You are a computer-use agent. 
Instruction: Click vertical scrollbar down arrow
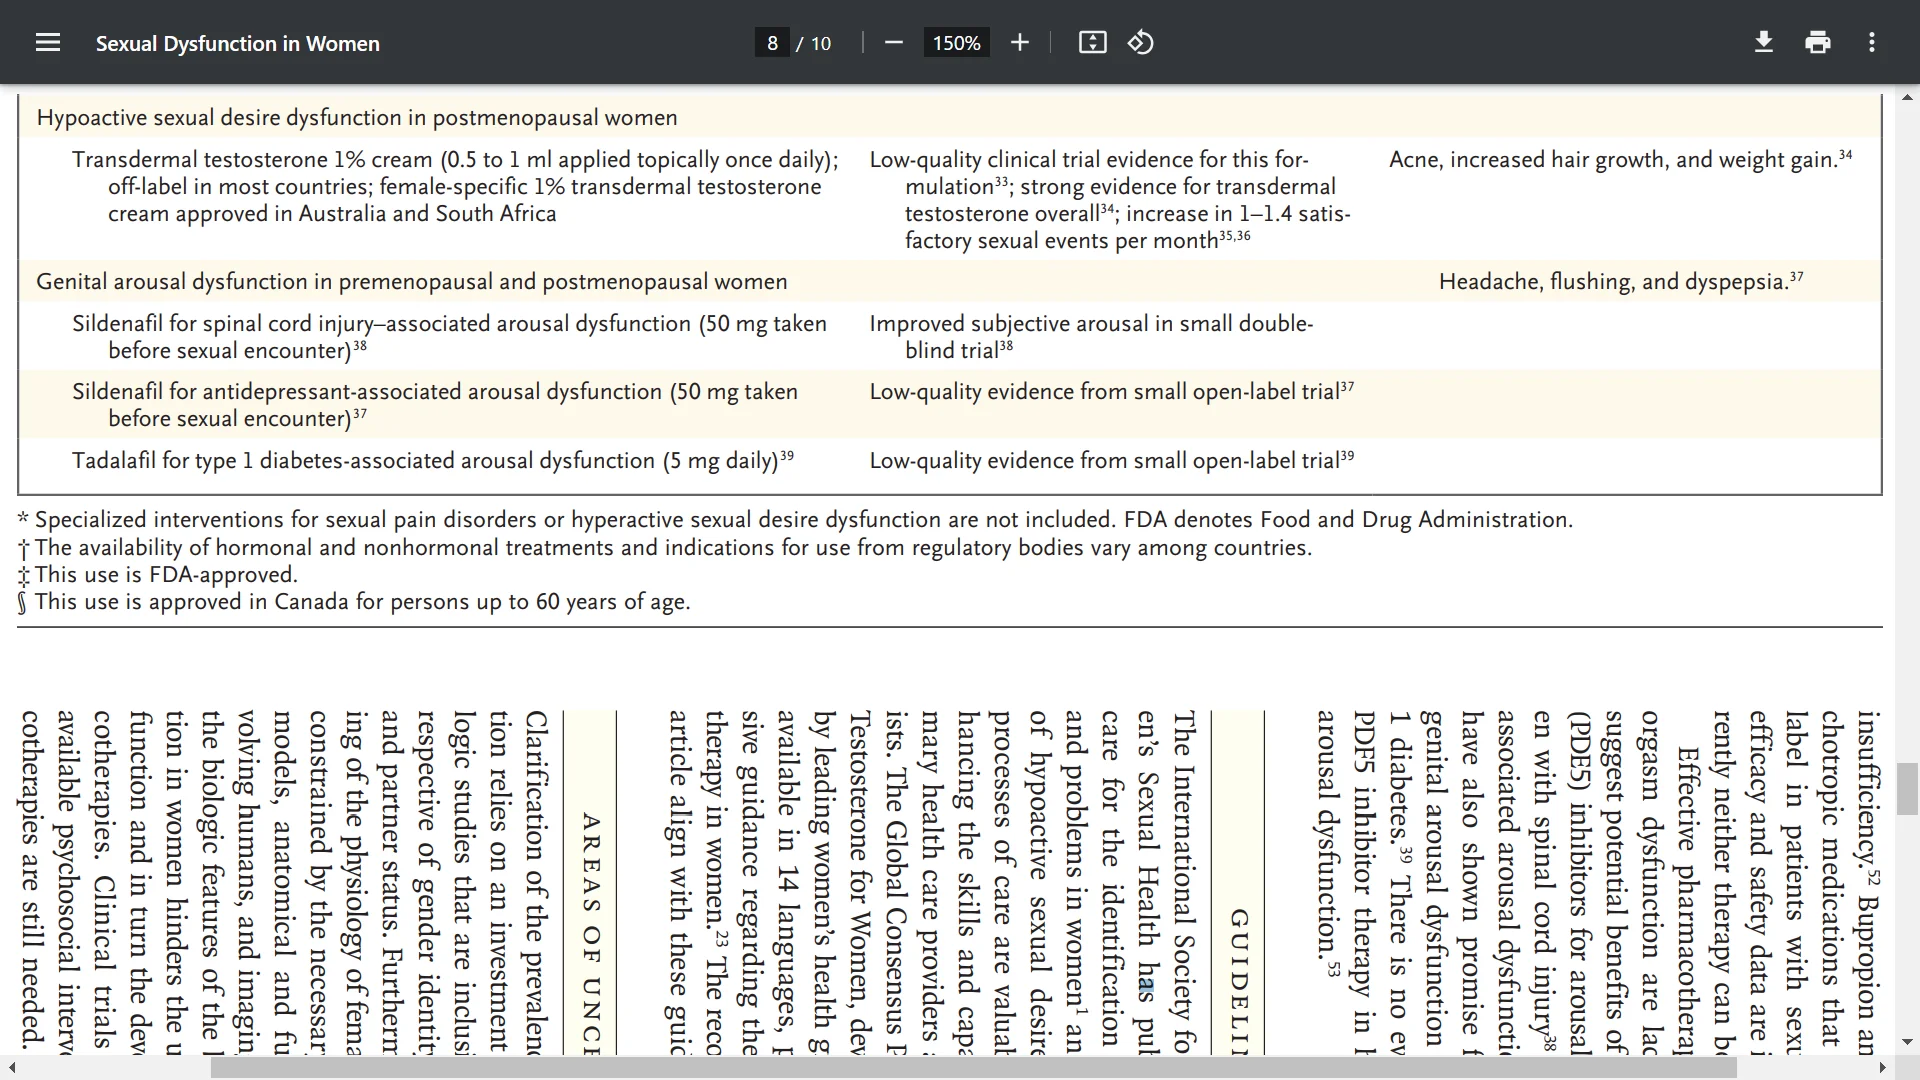1908,1041
